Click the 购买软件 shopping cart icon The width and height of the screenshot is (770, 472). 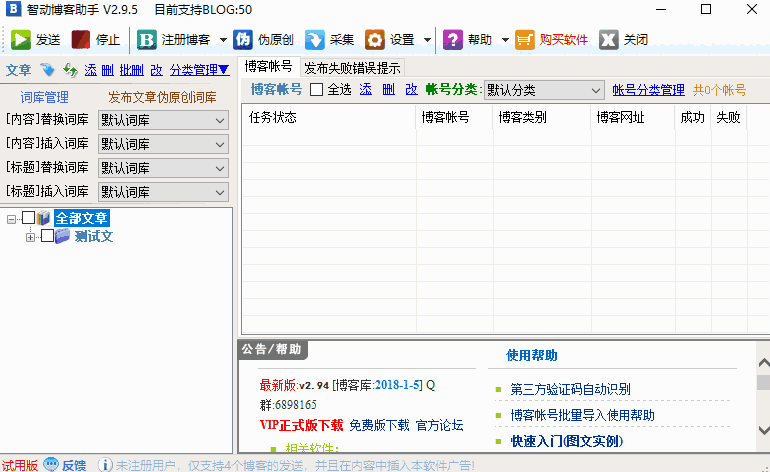(x=526, y=40)
